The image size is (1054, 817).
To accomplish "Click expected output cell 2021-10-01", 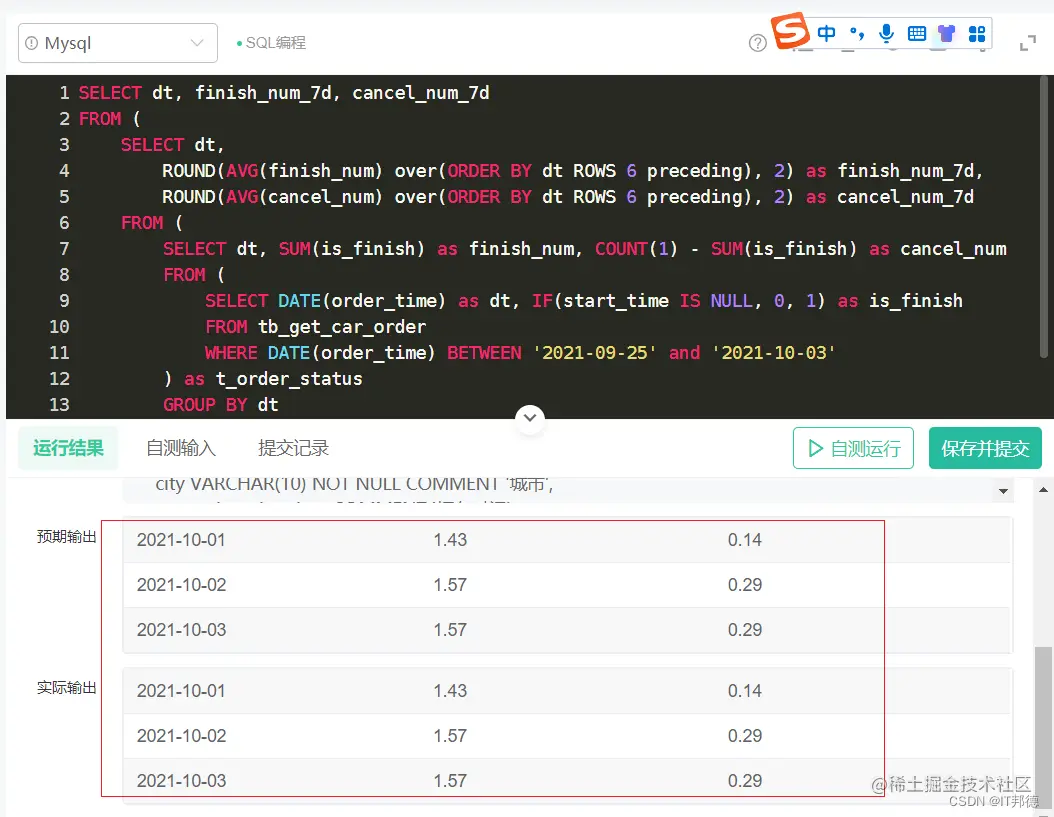I will 181,540.
